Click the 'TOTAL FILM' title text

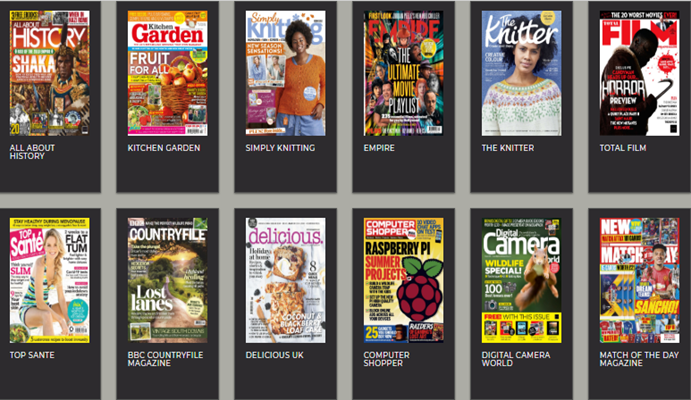tap(623, 148)
